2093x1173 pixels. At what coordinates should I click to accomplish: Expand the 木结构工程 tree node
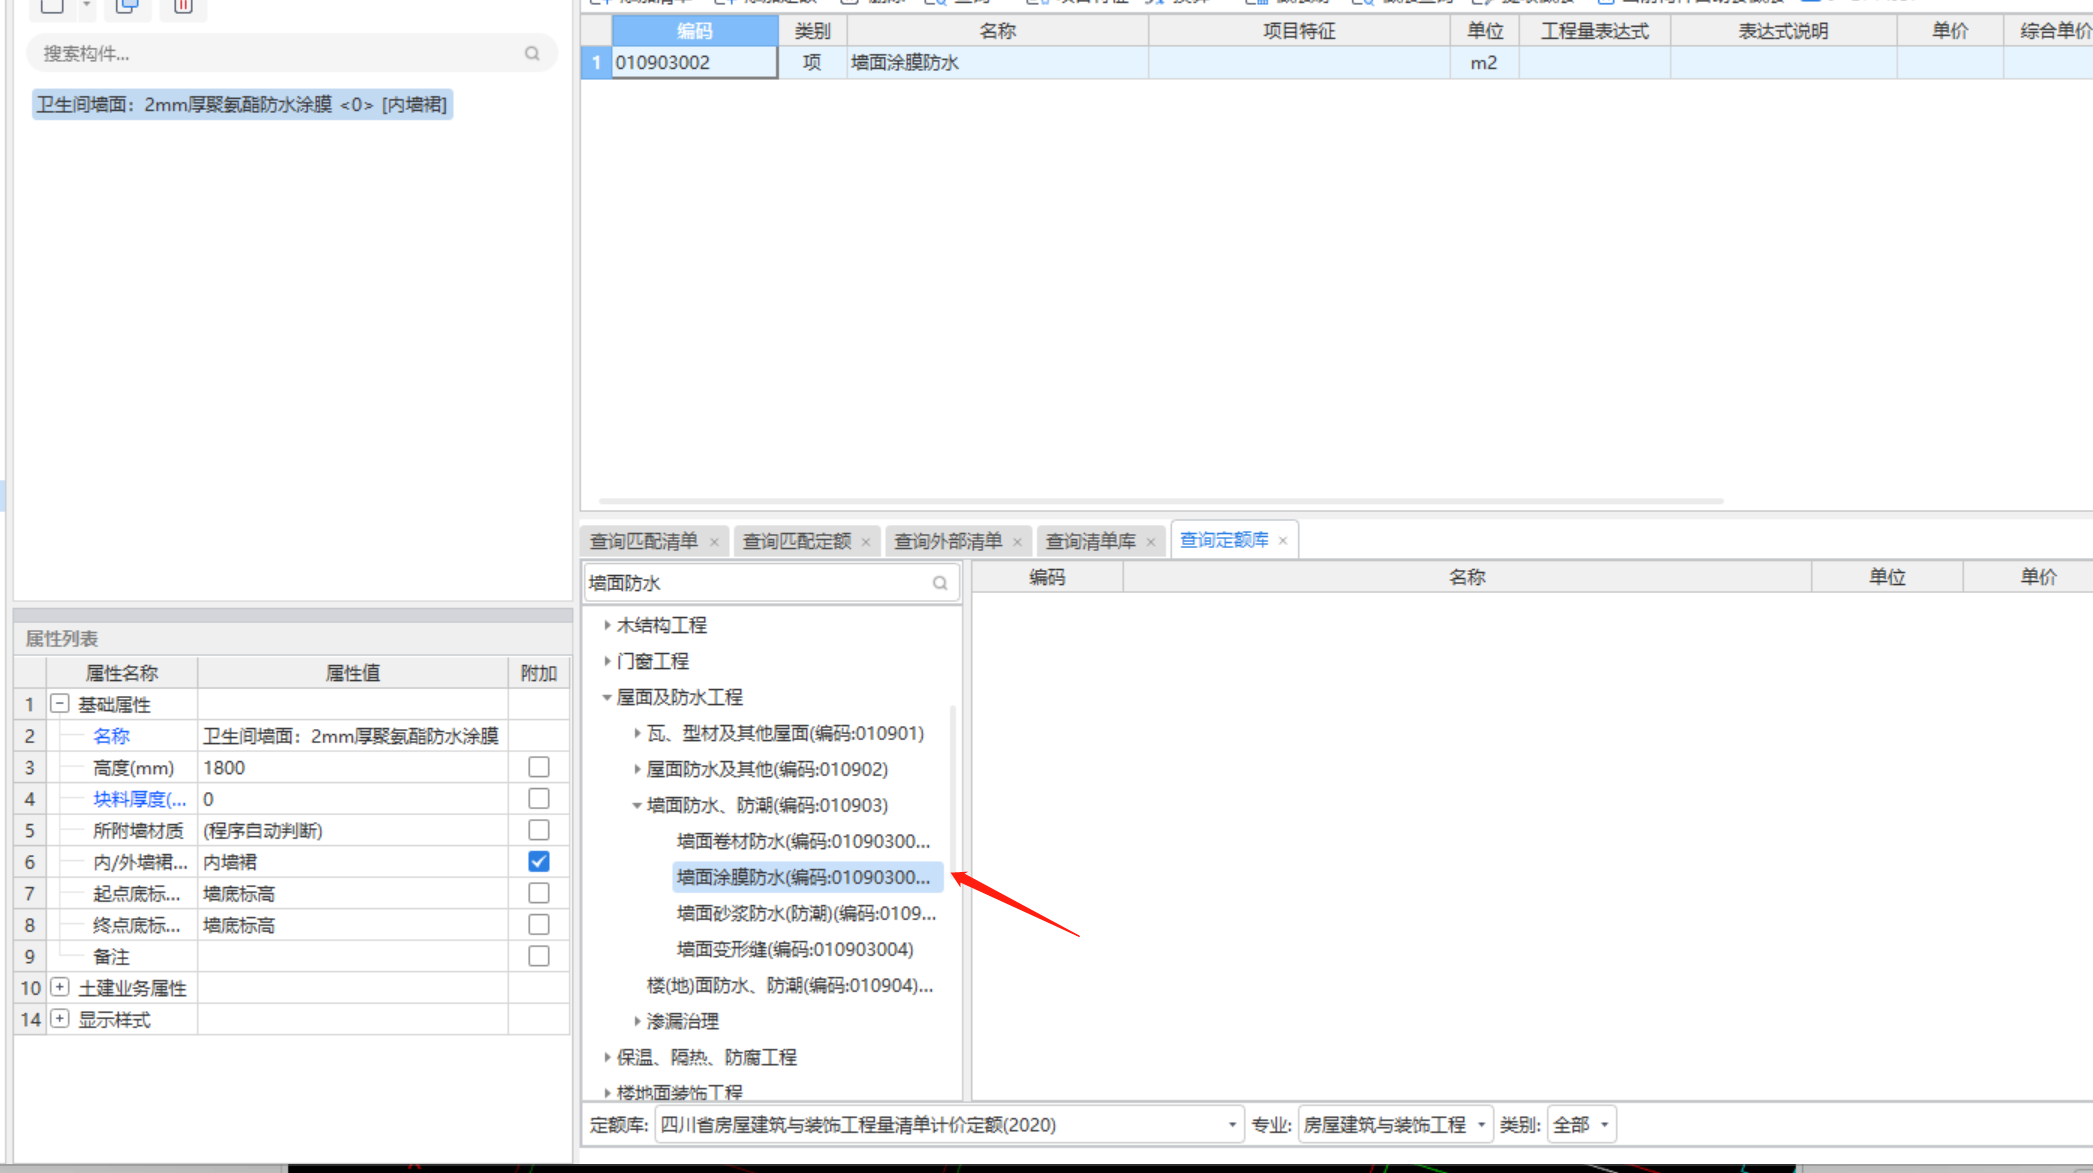(607, 625)
